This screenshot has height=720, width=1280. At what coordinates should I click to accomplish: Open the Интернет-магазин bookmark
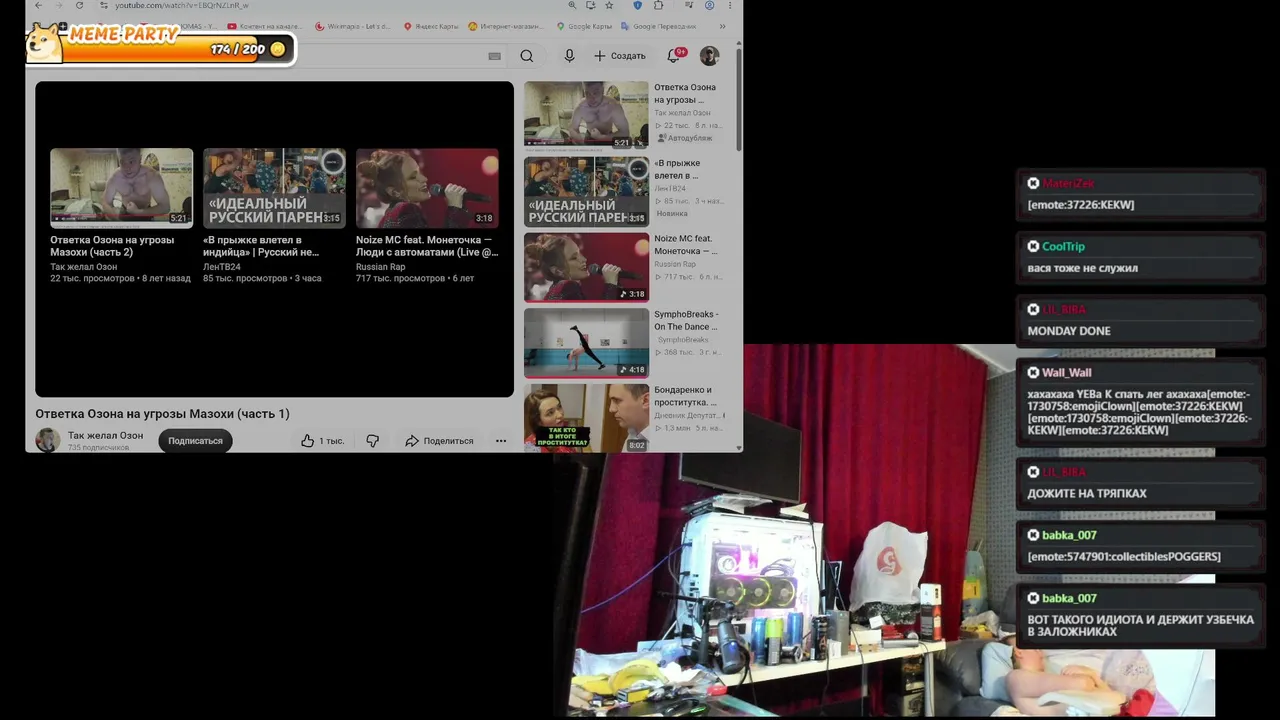pyautogui.click(x=507, y=26)
